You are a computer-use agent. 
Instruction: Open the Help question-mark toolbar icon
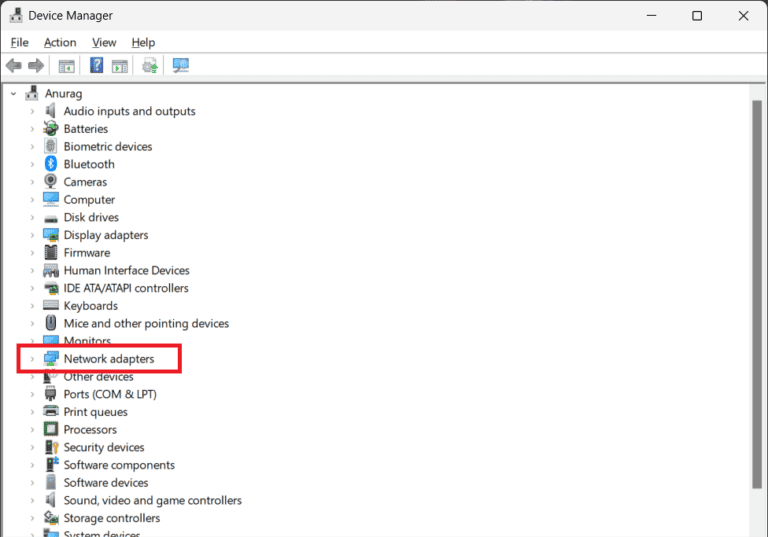pos(96,65)
